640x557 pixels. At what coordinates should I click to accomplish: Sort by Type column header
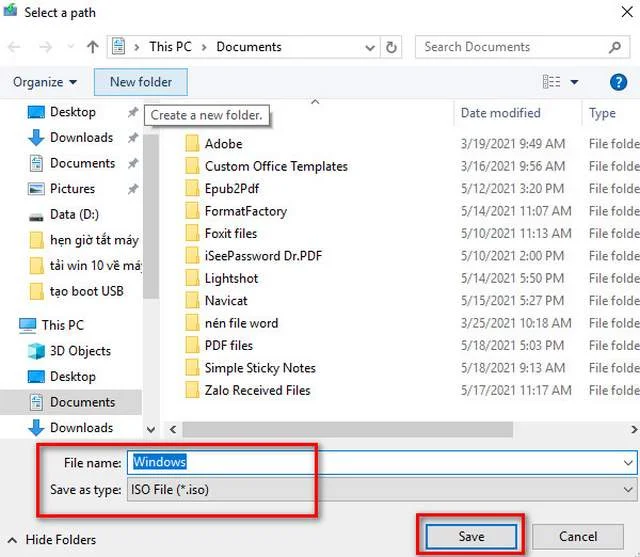(602, 113)
